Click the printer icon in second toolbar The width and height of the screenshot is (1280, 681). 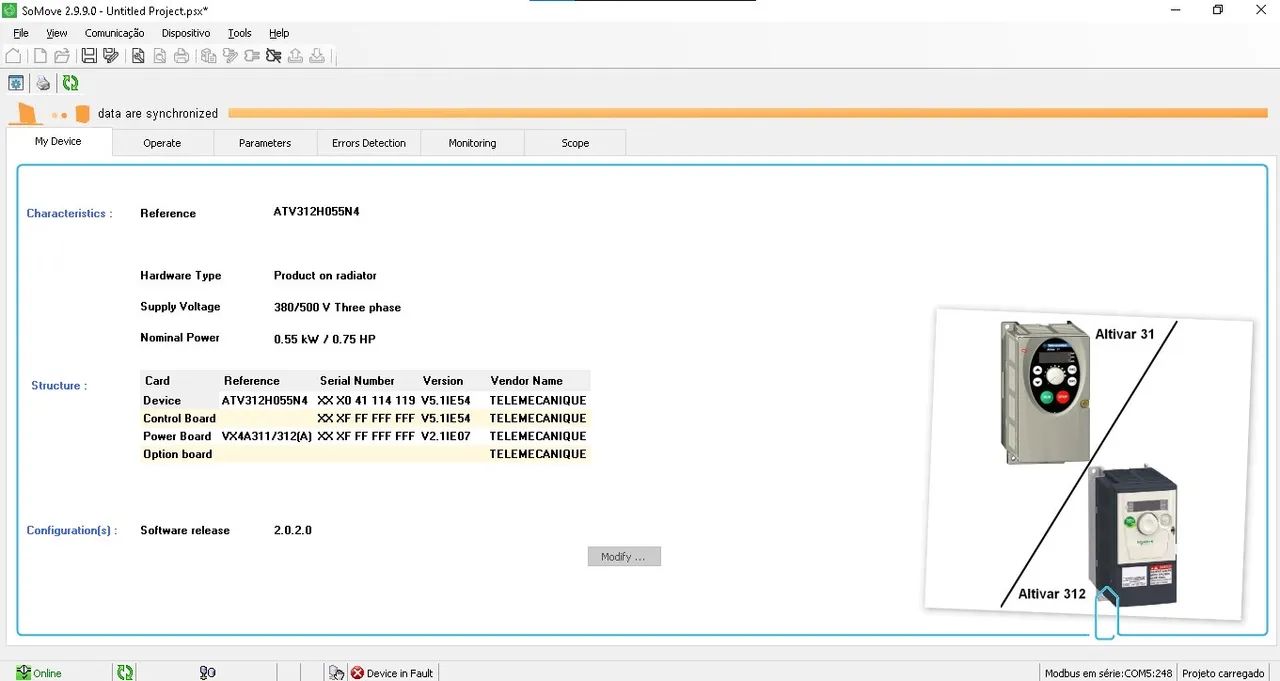43,83
